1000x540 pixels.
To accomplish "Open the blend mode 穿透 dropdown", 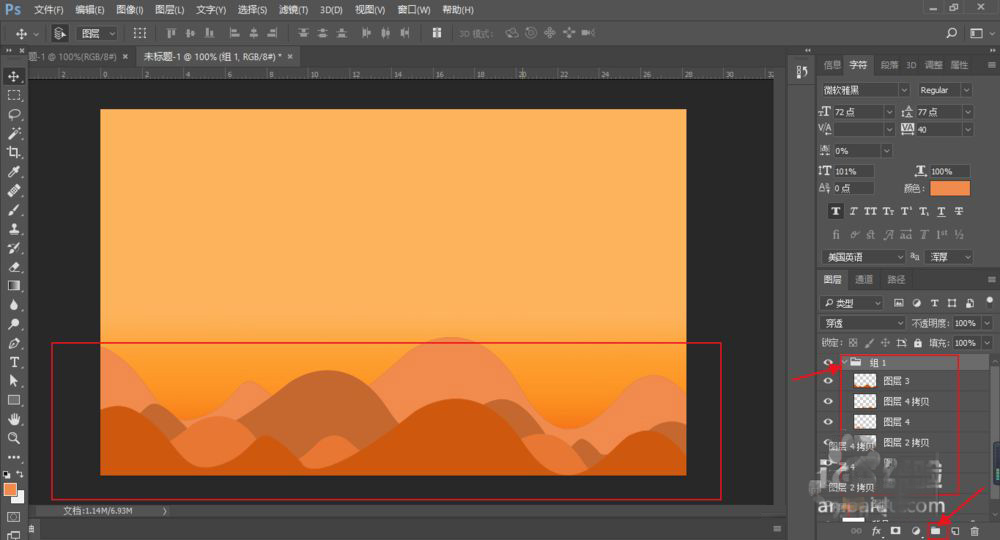I will (x=862, y=324).
